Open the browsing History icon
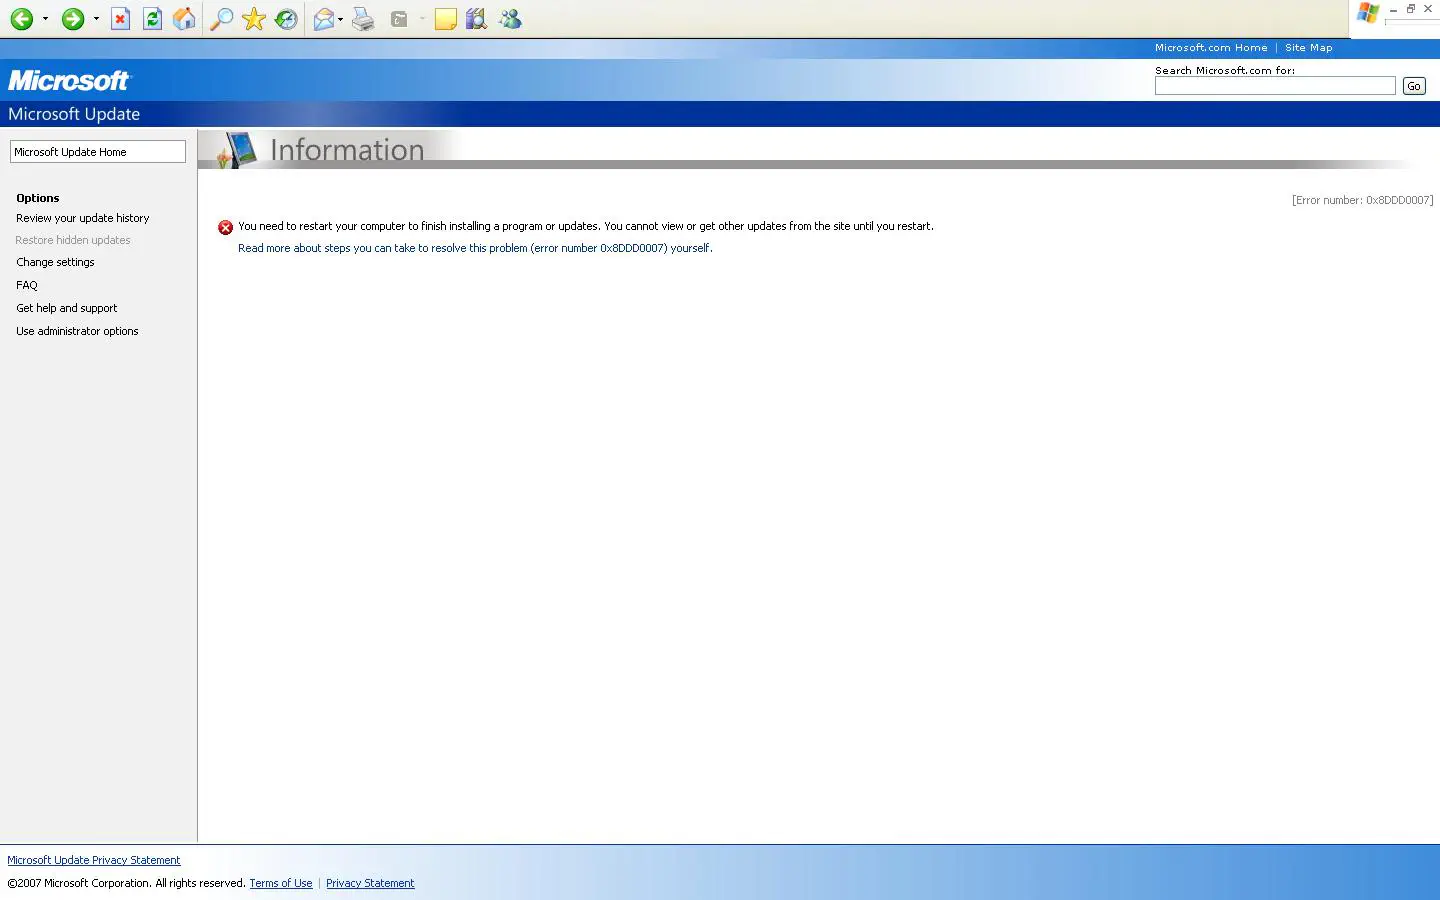Viewport: 1440px width, 900px height. click(x=286, y=19)
